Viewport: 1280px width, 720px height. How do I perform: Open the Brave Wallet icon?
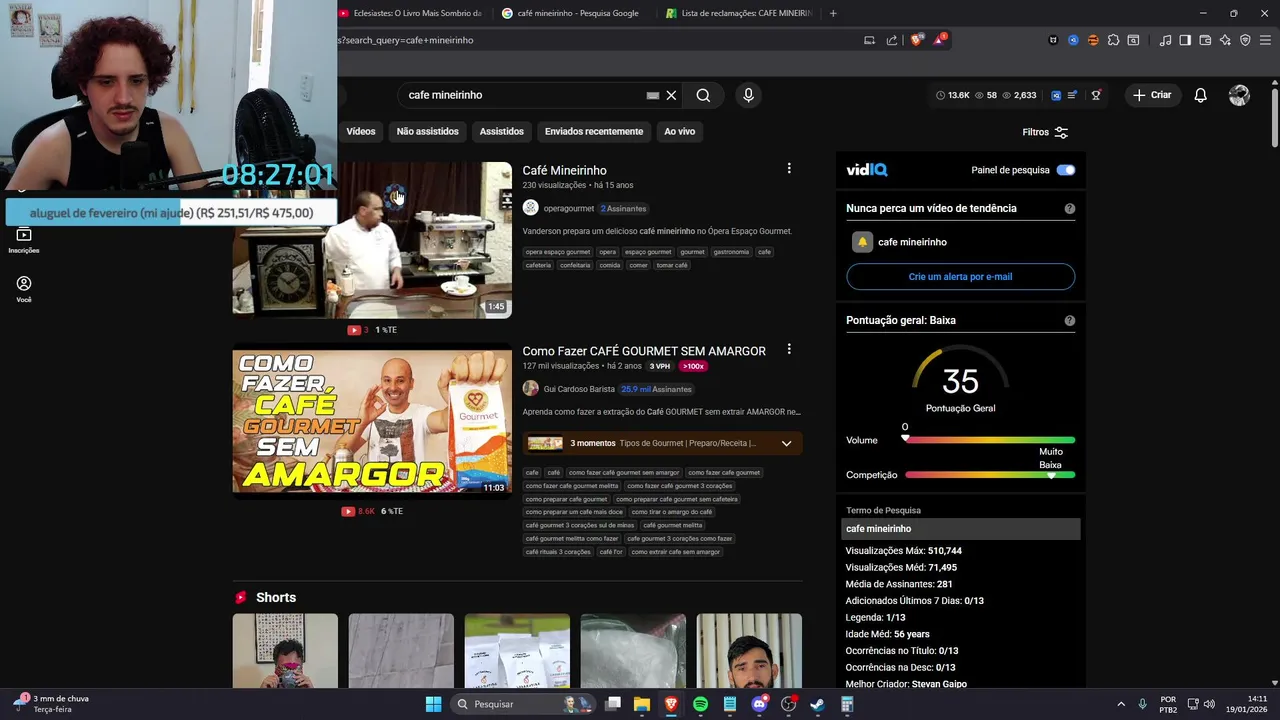pyautogui.click(x=1205, y=40)
